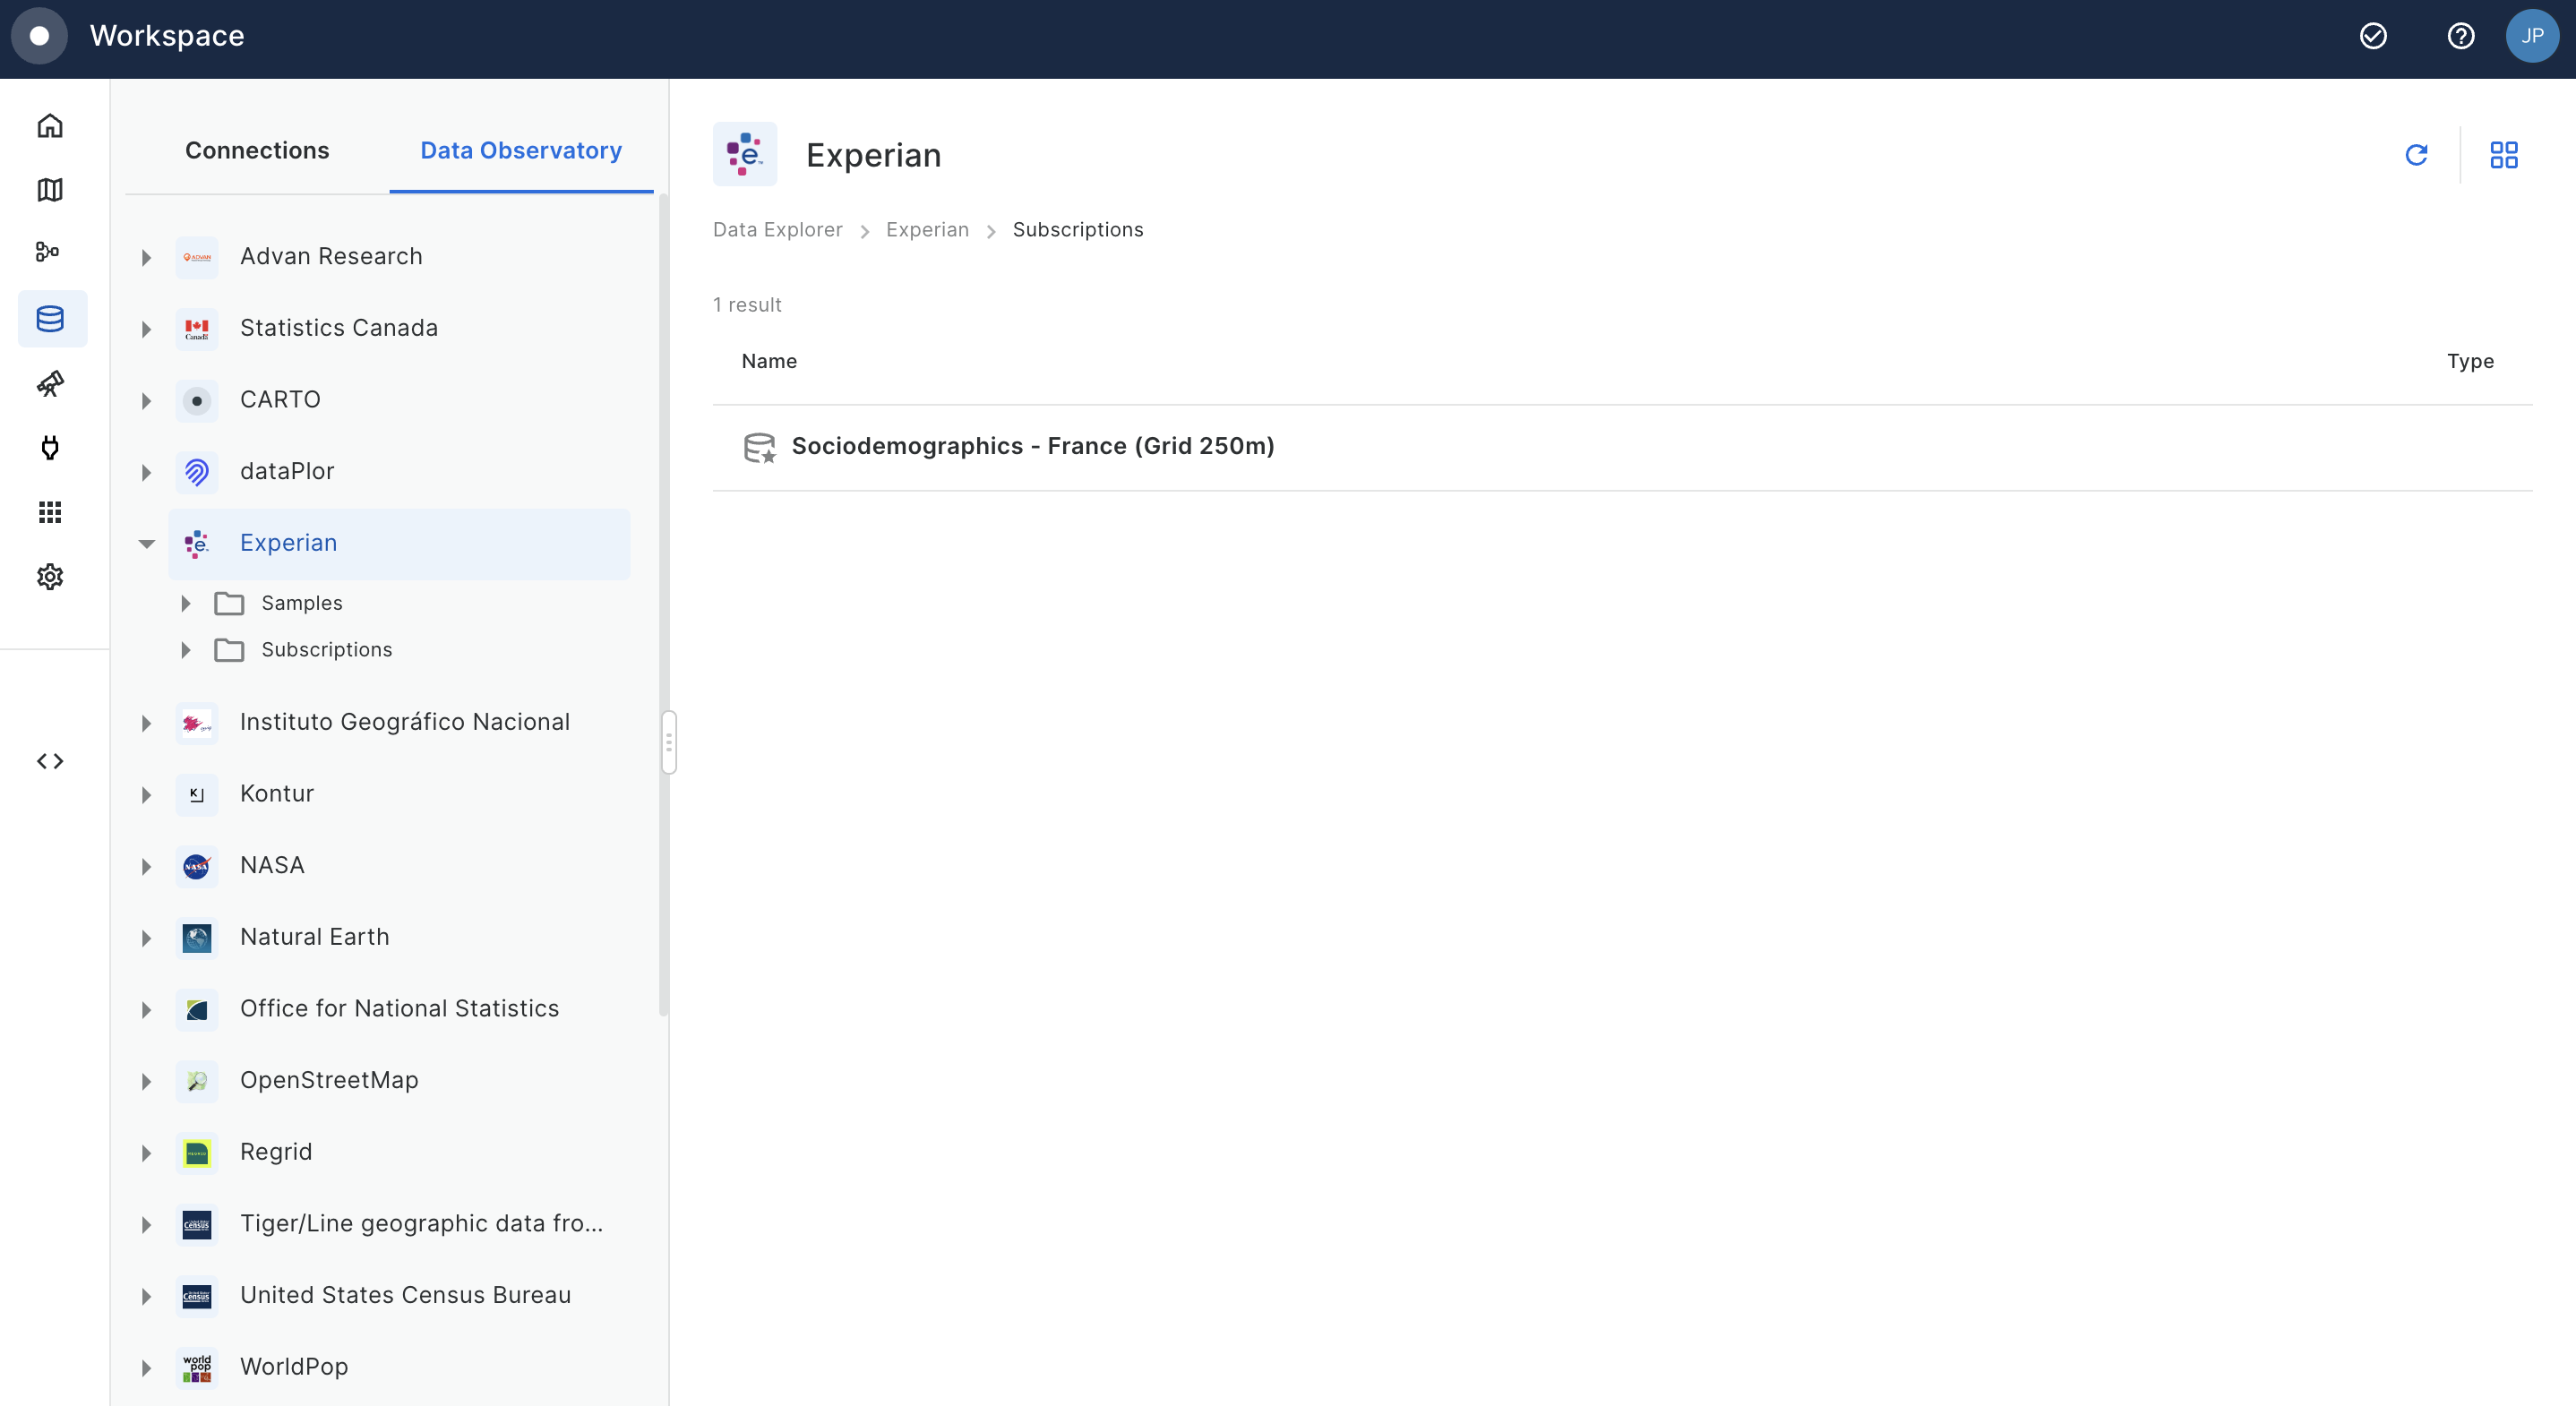Open the Connections plug icon
This screenshot has height=1406, width=2576.
click(50, 448)
